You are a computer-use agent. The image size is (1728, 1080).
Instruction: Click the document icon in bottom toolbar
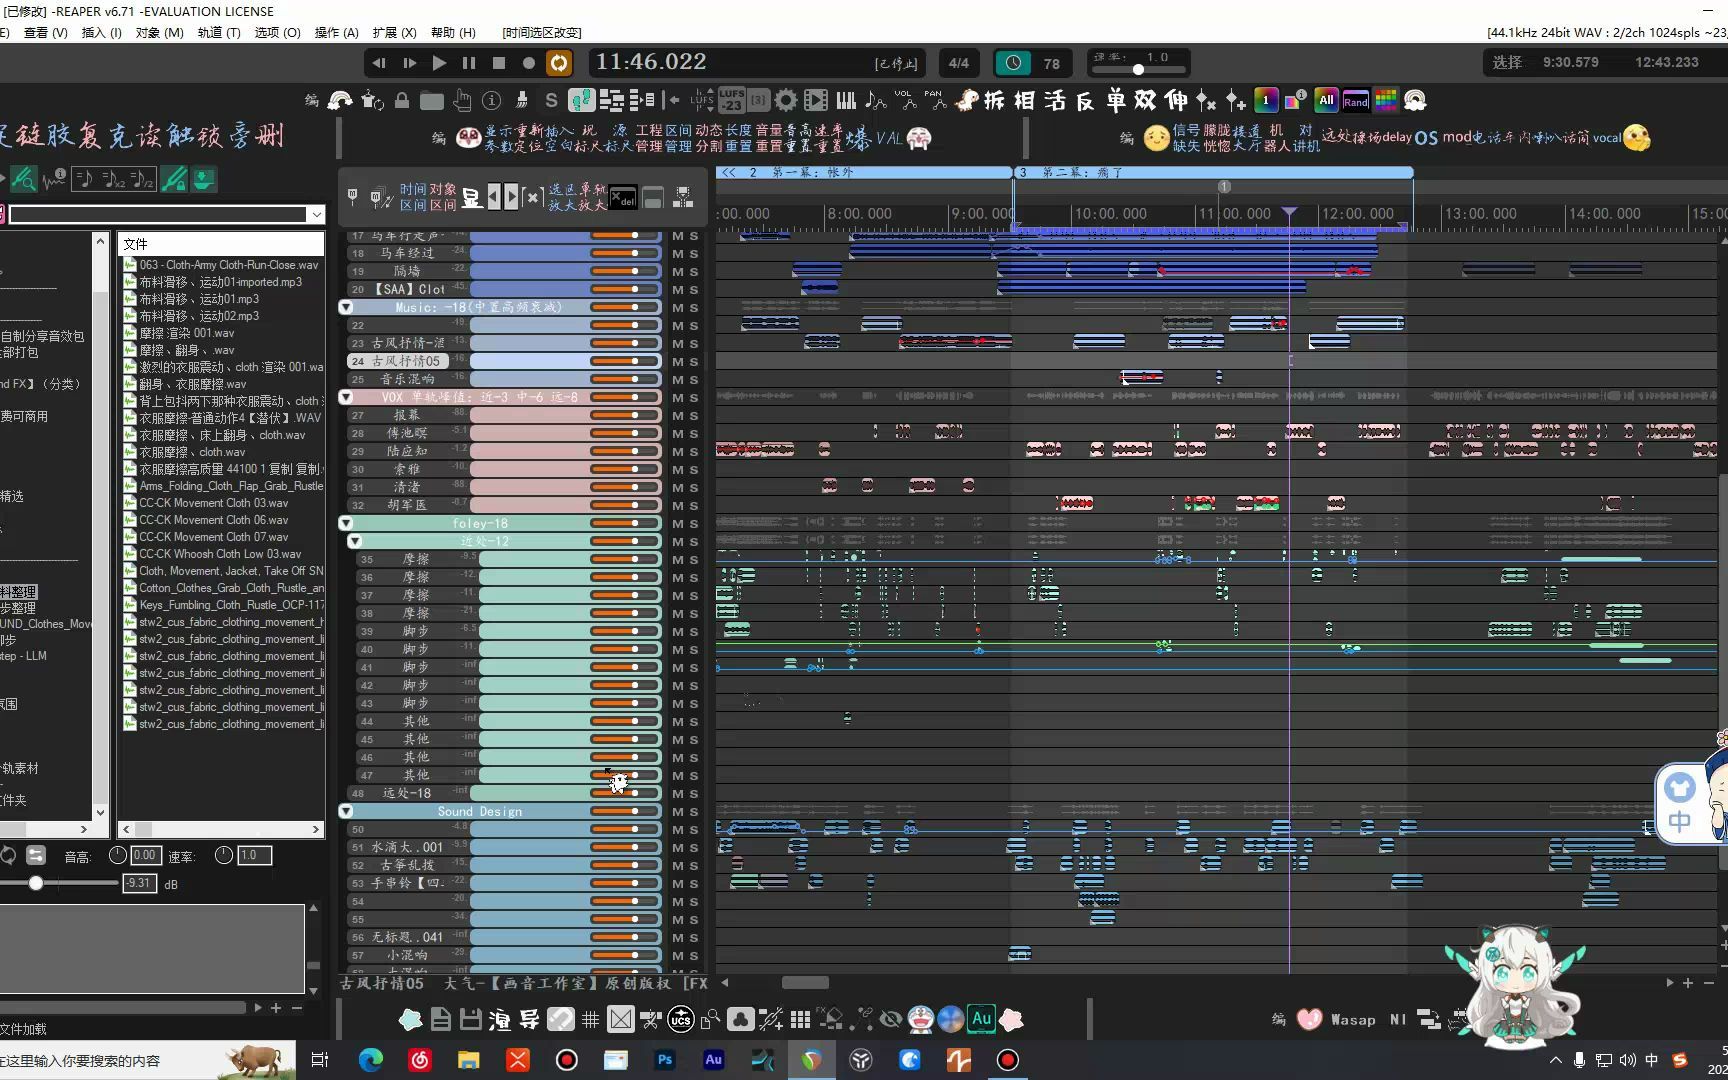(441, 1019)
